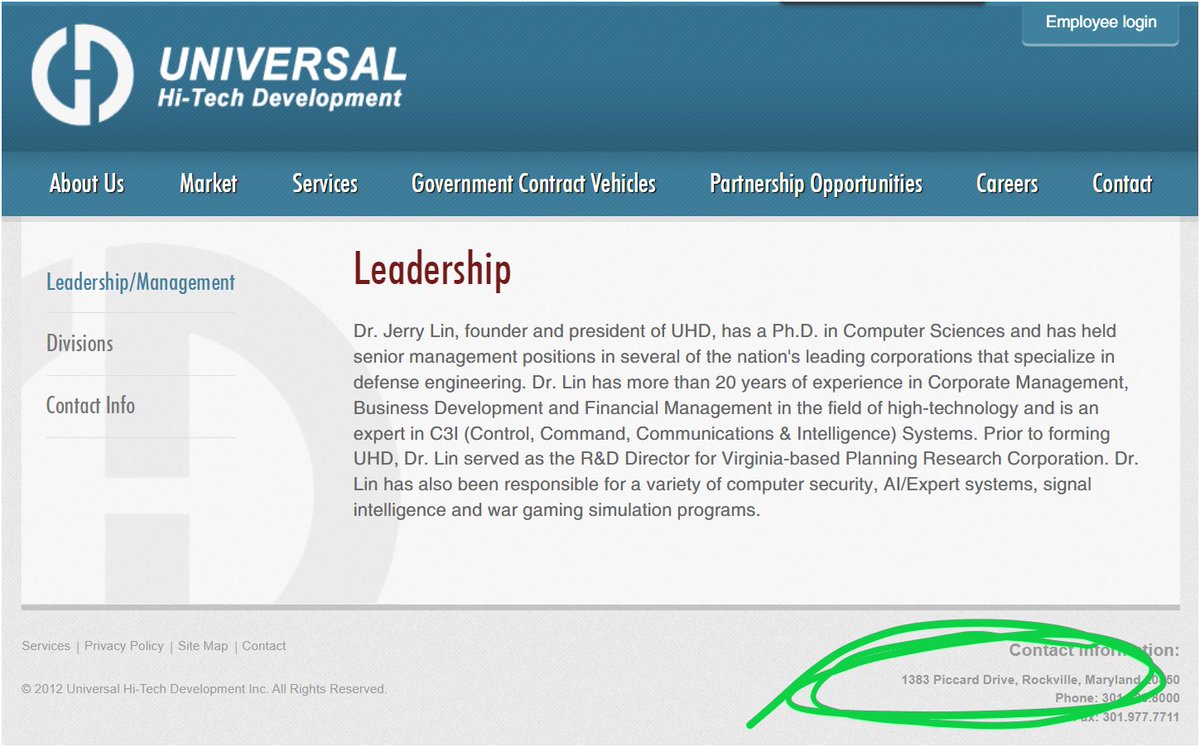The width and height of the screenshot is (1200, 747).
Task: Select Market in the navigation bar
Action: [x=208, y=184]
